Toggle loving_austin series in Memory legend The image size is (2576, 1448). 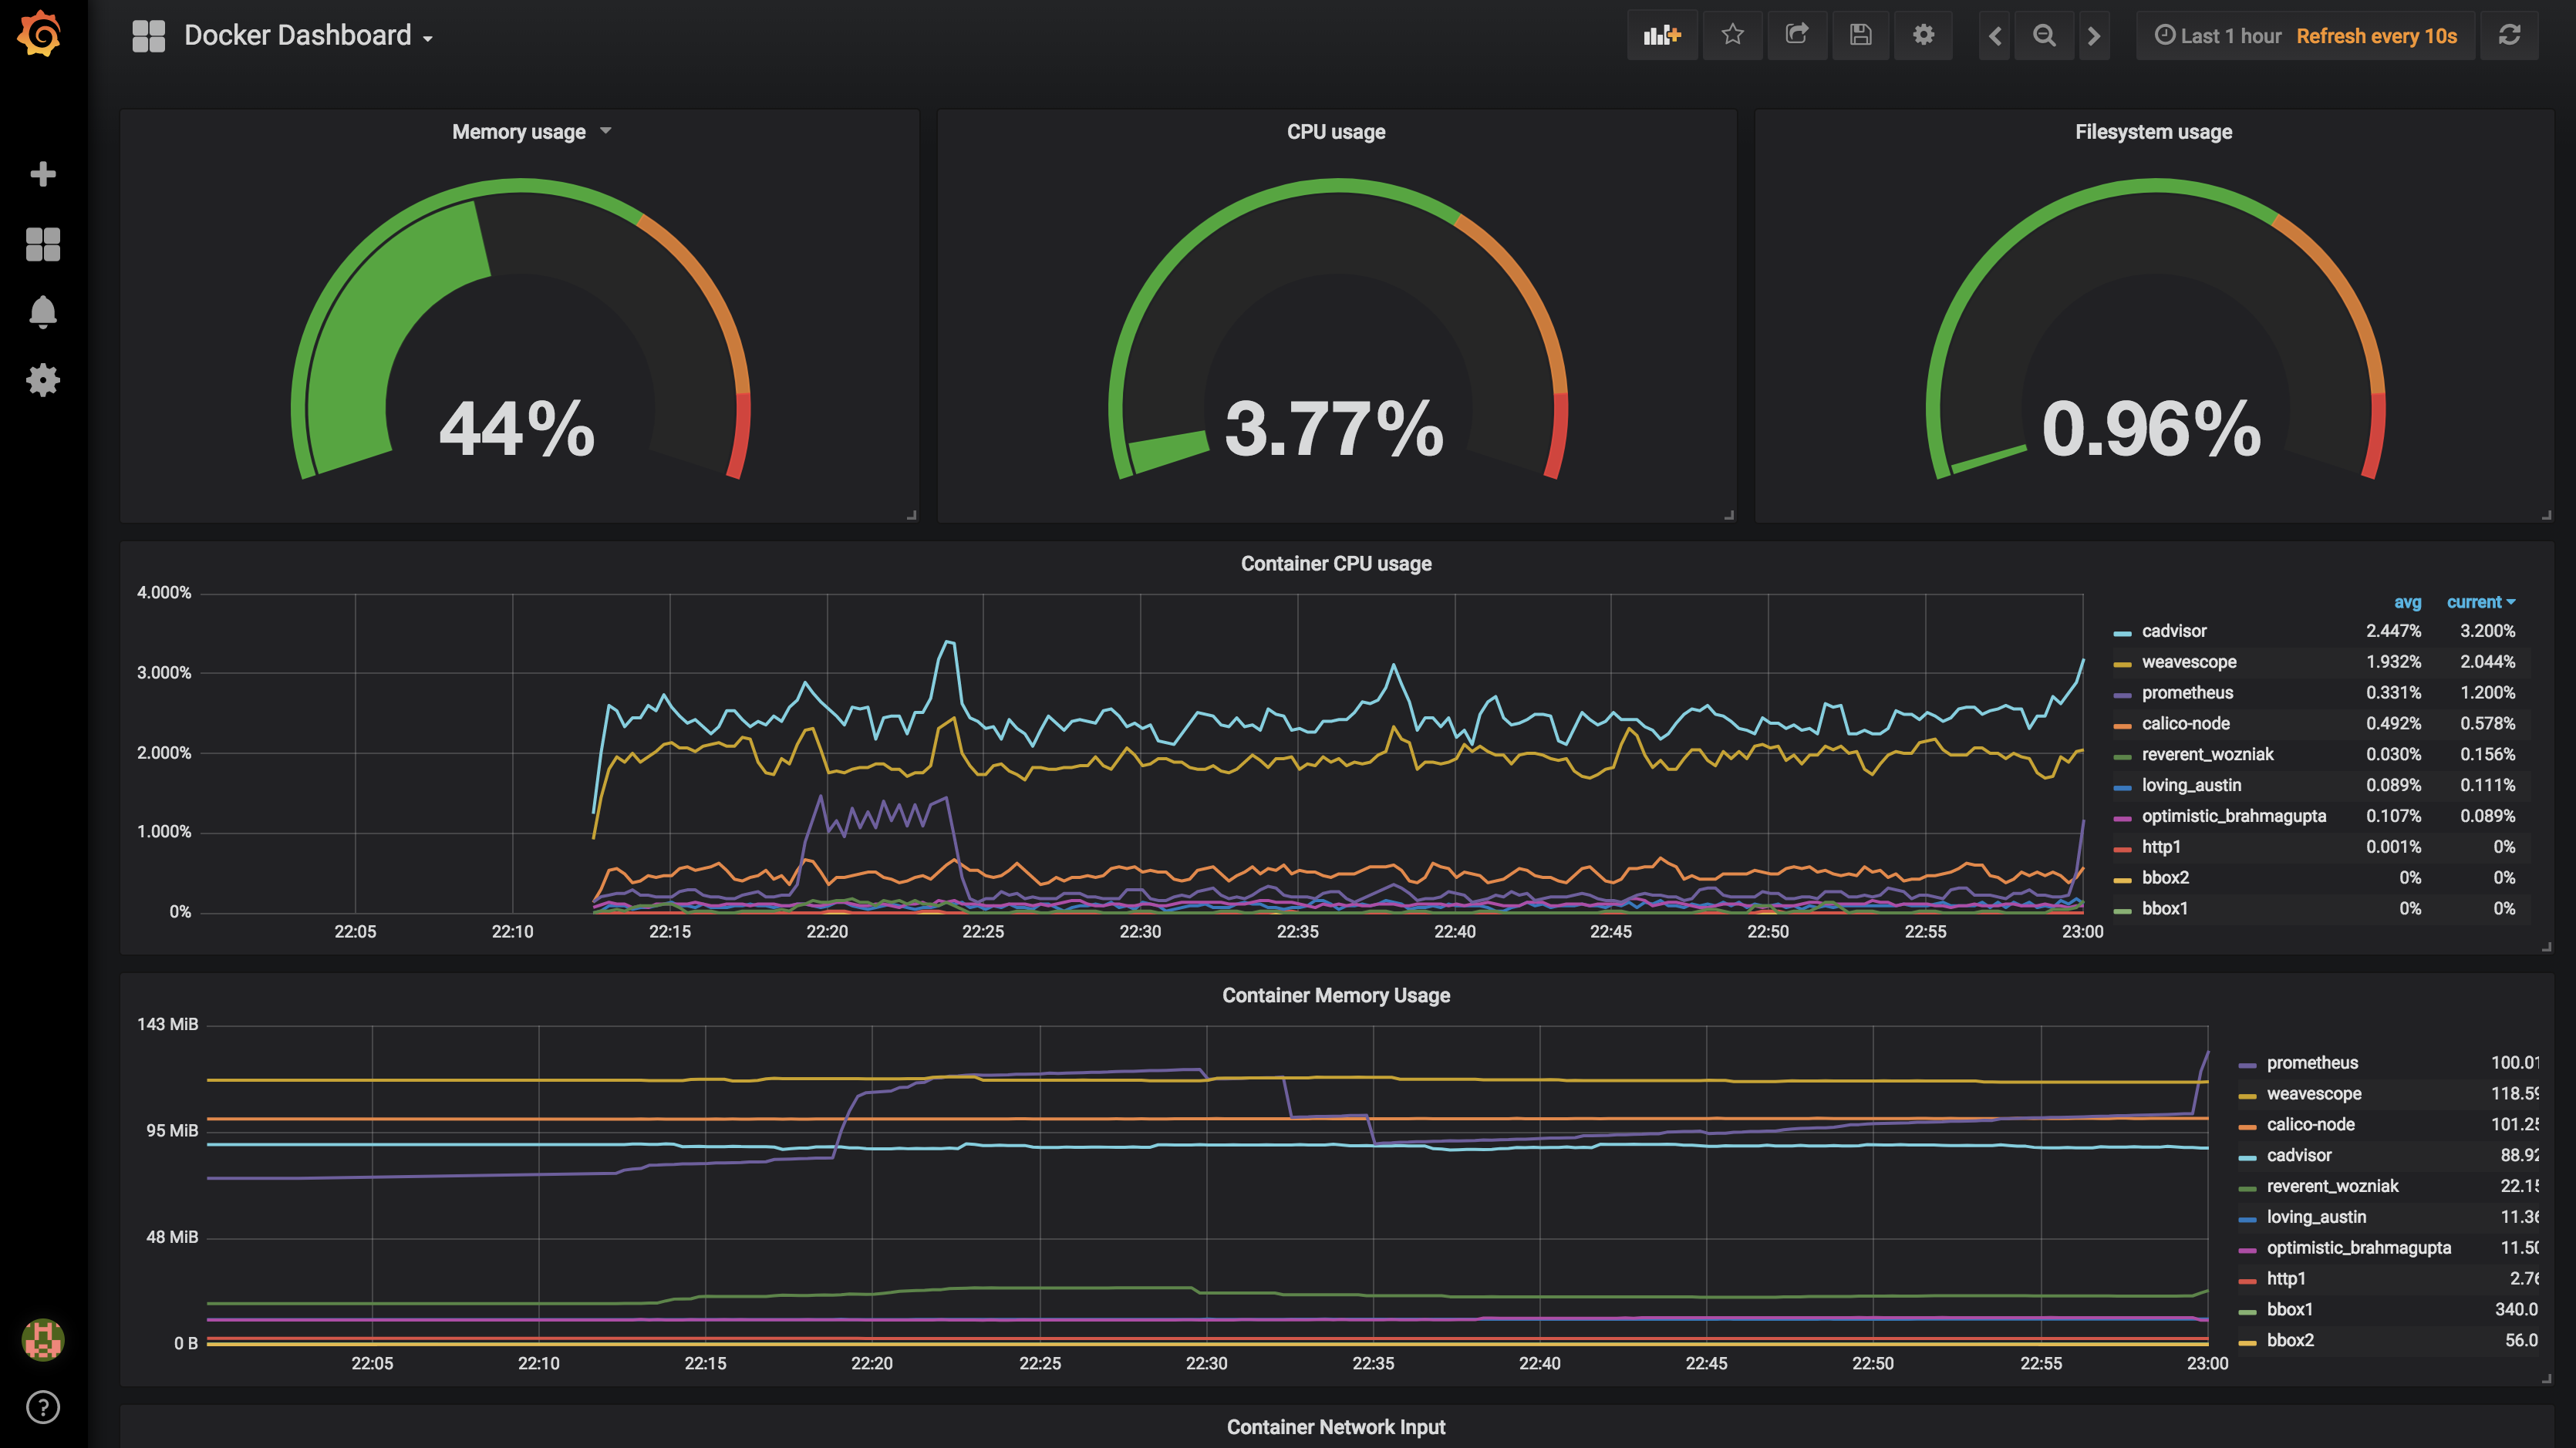(x=2316, y=1217)
